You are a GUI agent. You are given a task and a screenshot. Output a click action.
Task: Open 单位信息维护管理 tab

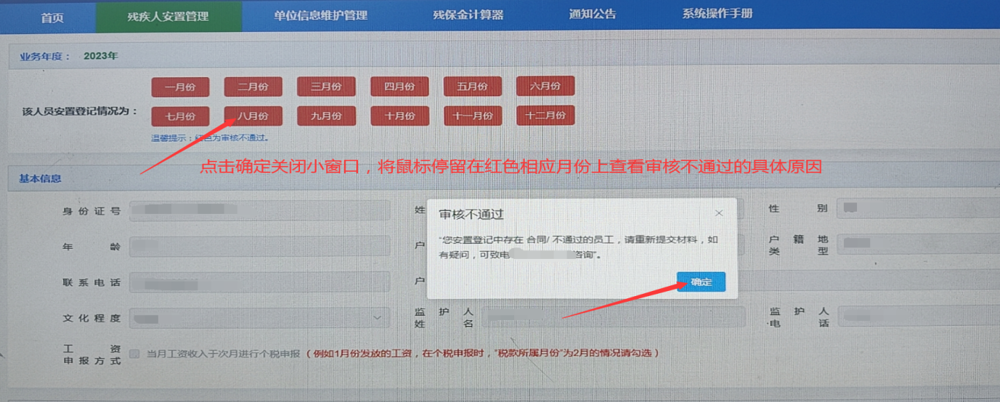point(321,16)
